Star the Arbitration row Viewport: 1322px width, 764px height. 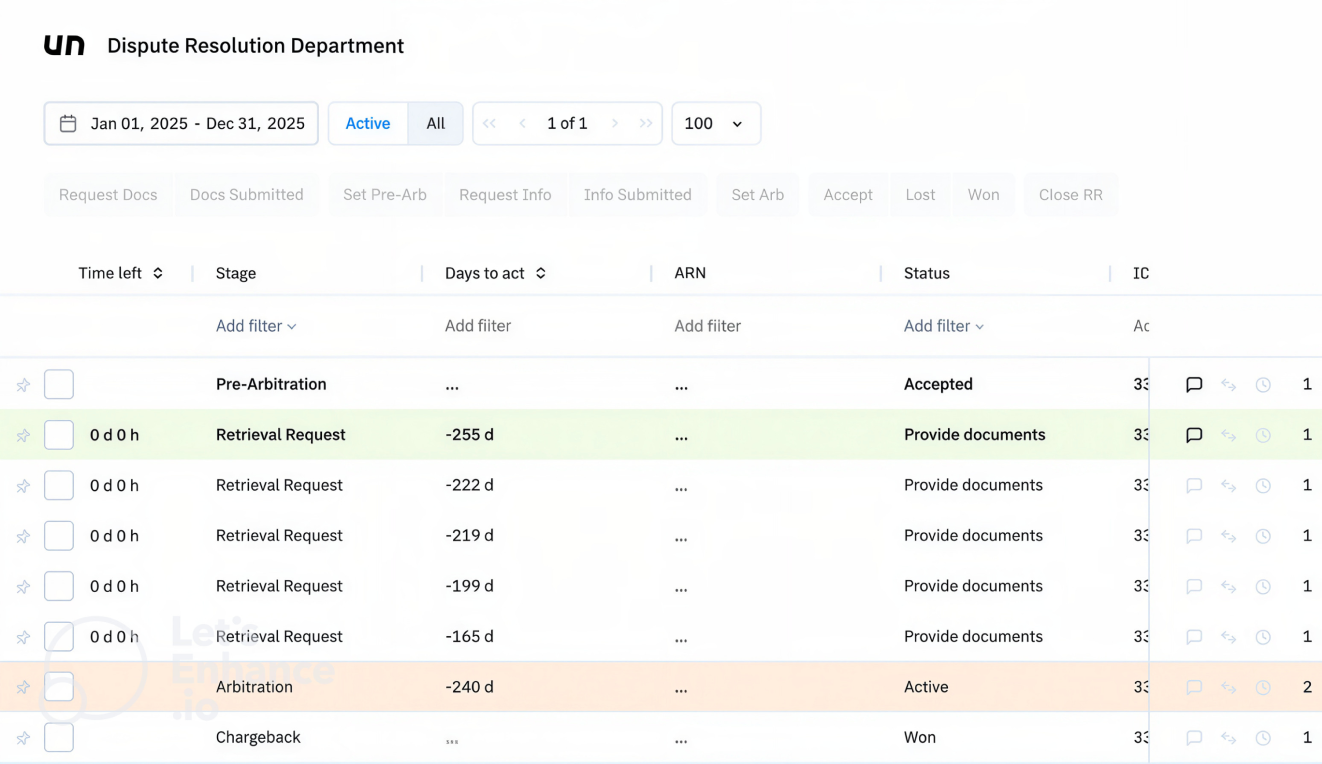[x=23, y=687]
